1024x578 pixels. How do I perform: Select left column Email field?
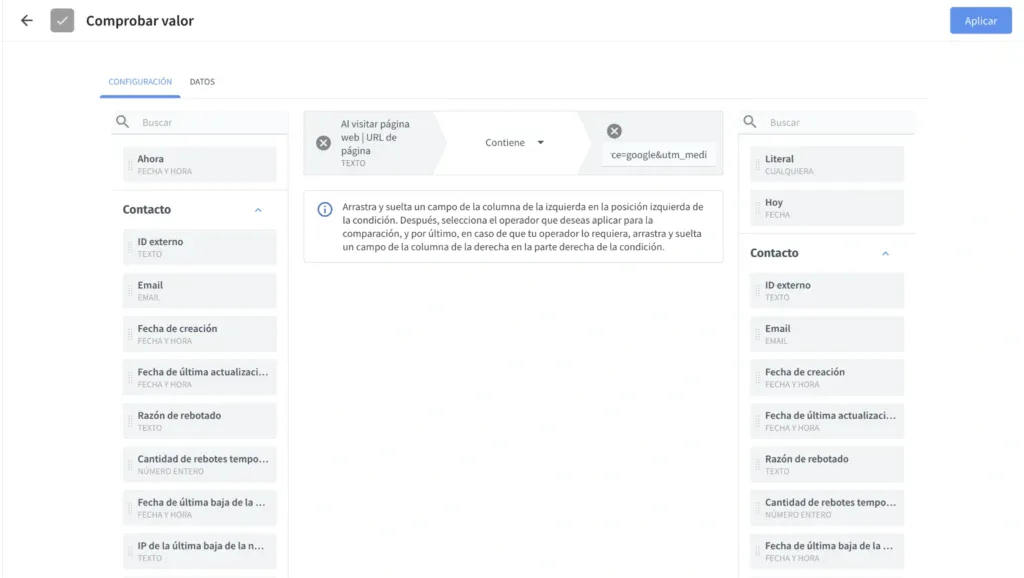pyautogui.click(x=199, y=291)
